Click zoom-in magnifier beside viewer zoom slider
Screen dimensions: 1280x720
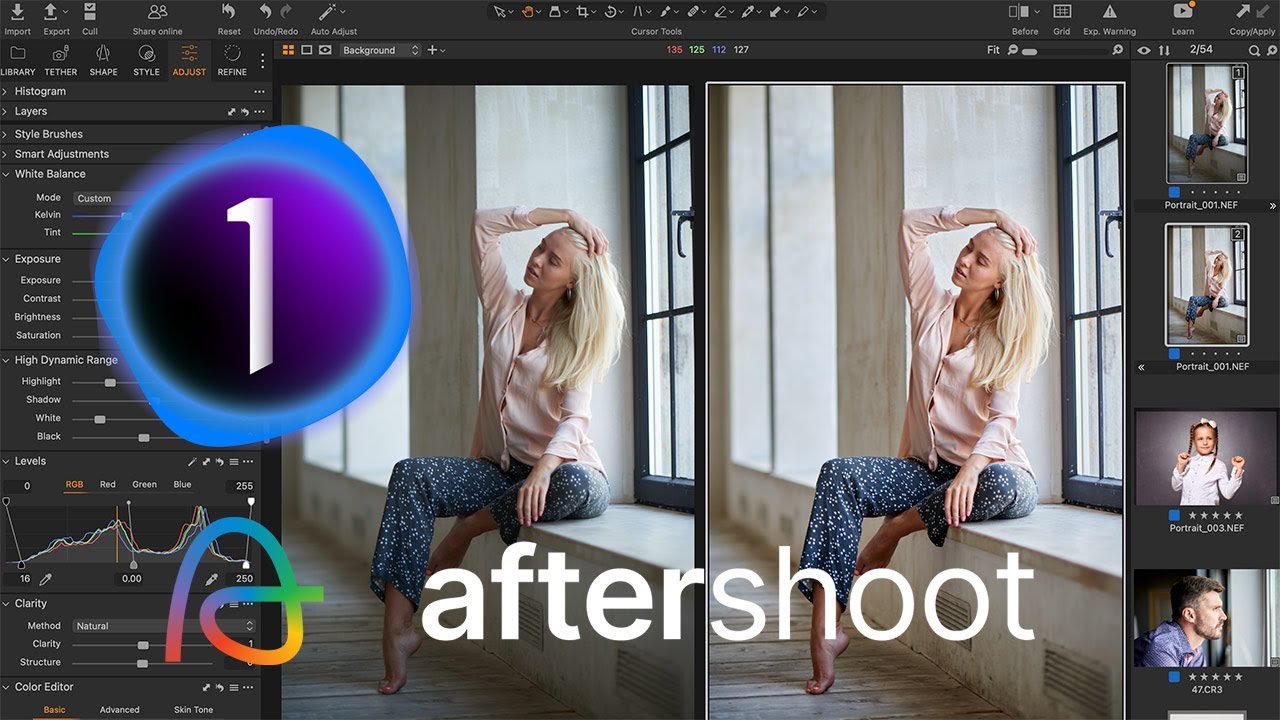(x=1117, y=50)
